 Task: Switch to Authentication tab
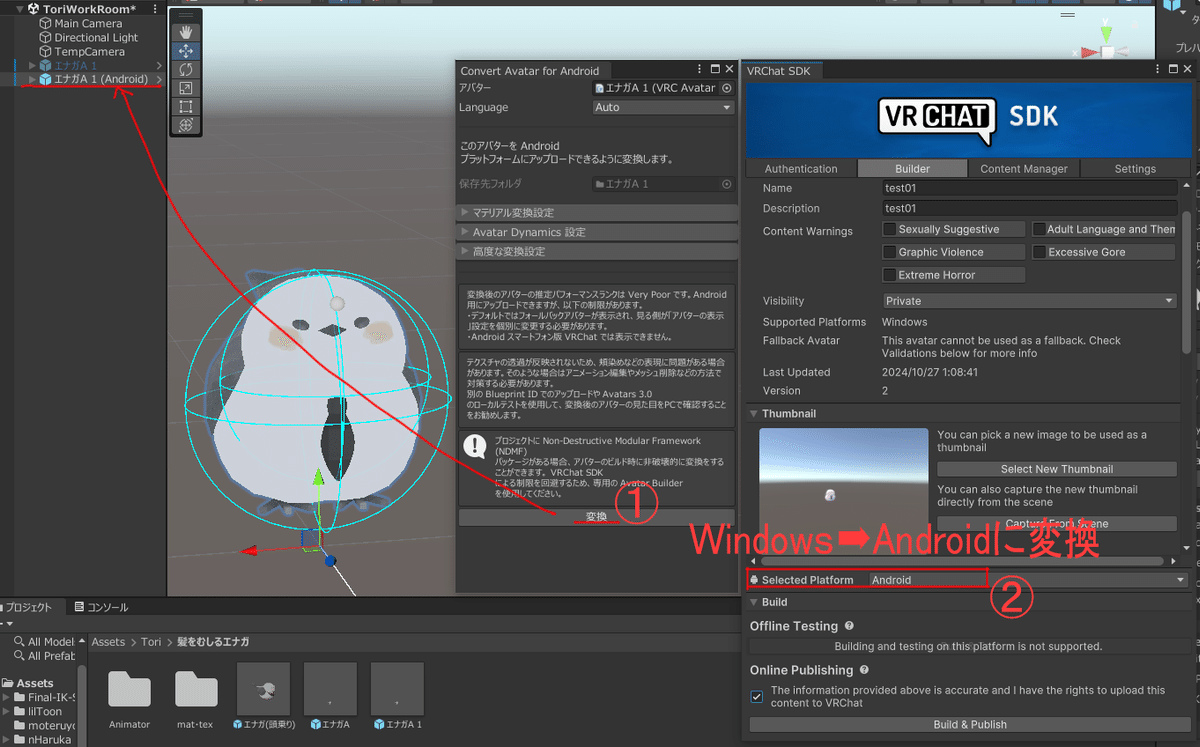point(801,169)
